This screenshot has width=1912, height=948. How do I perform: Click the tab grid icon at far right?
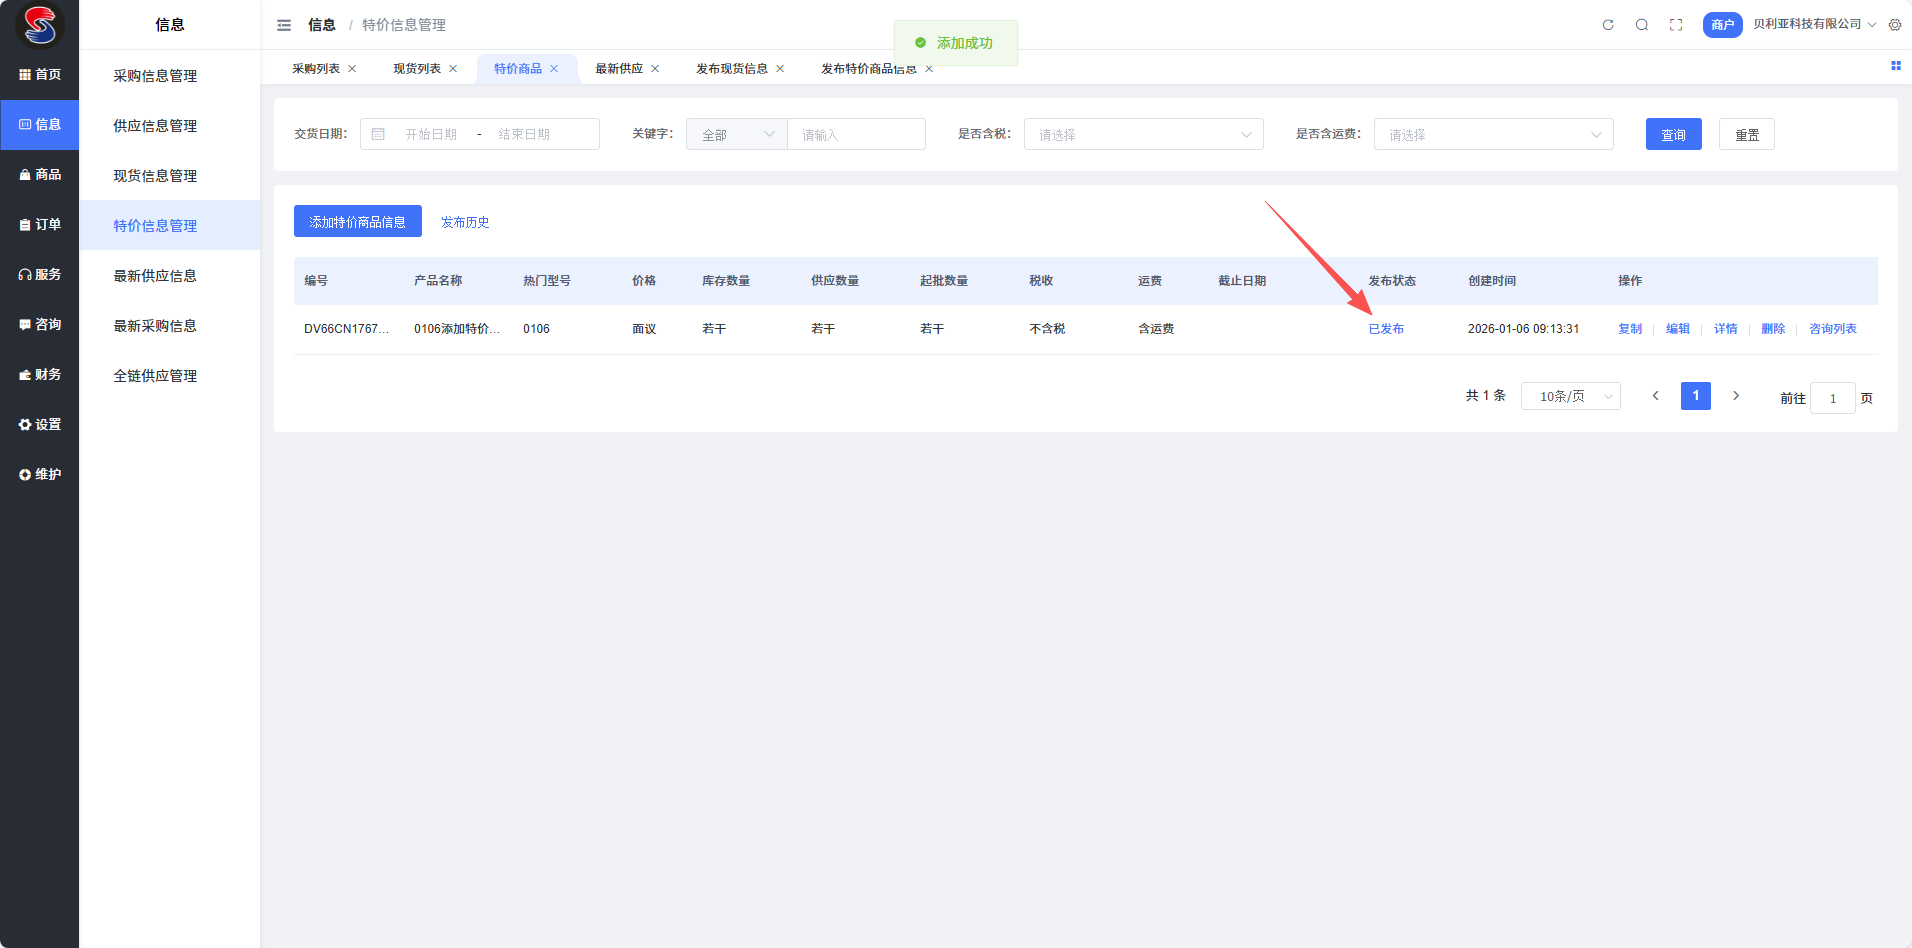tap(1895, 66)
